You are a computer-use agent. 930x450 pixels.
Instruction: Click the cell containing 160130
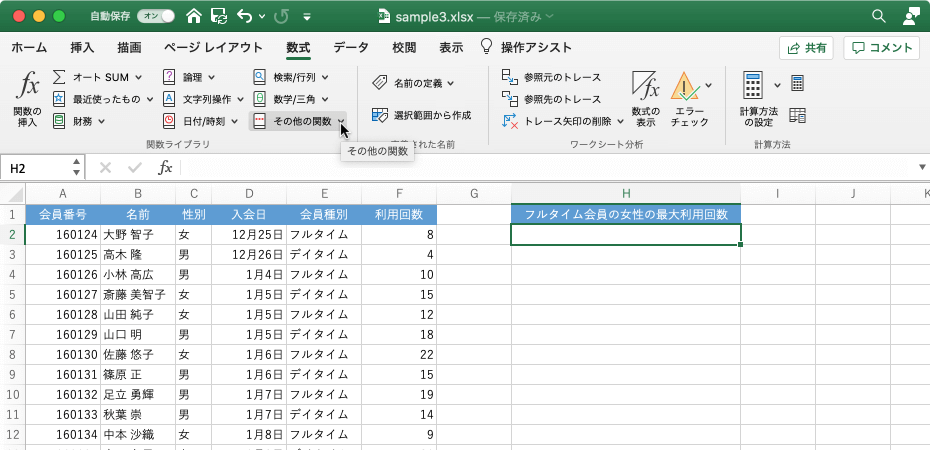tap(63, 355)
